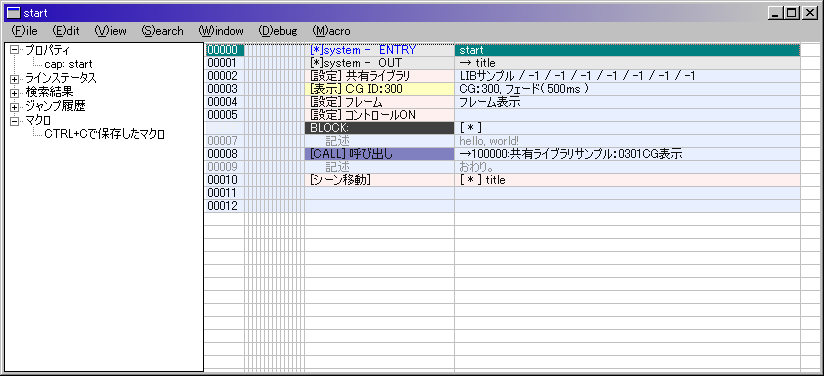
Task: Select line number 00002
Action: click(224, 76)
